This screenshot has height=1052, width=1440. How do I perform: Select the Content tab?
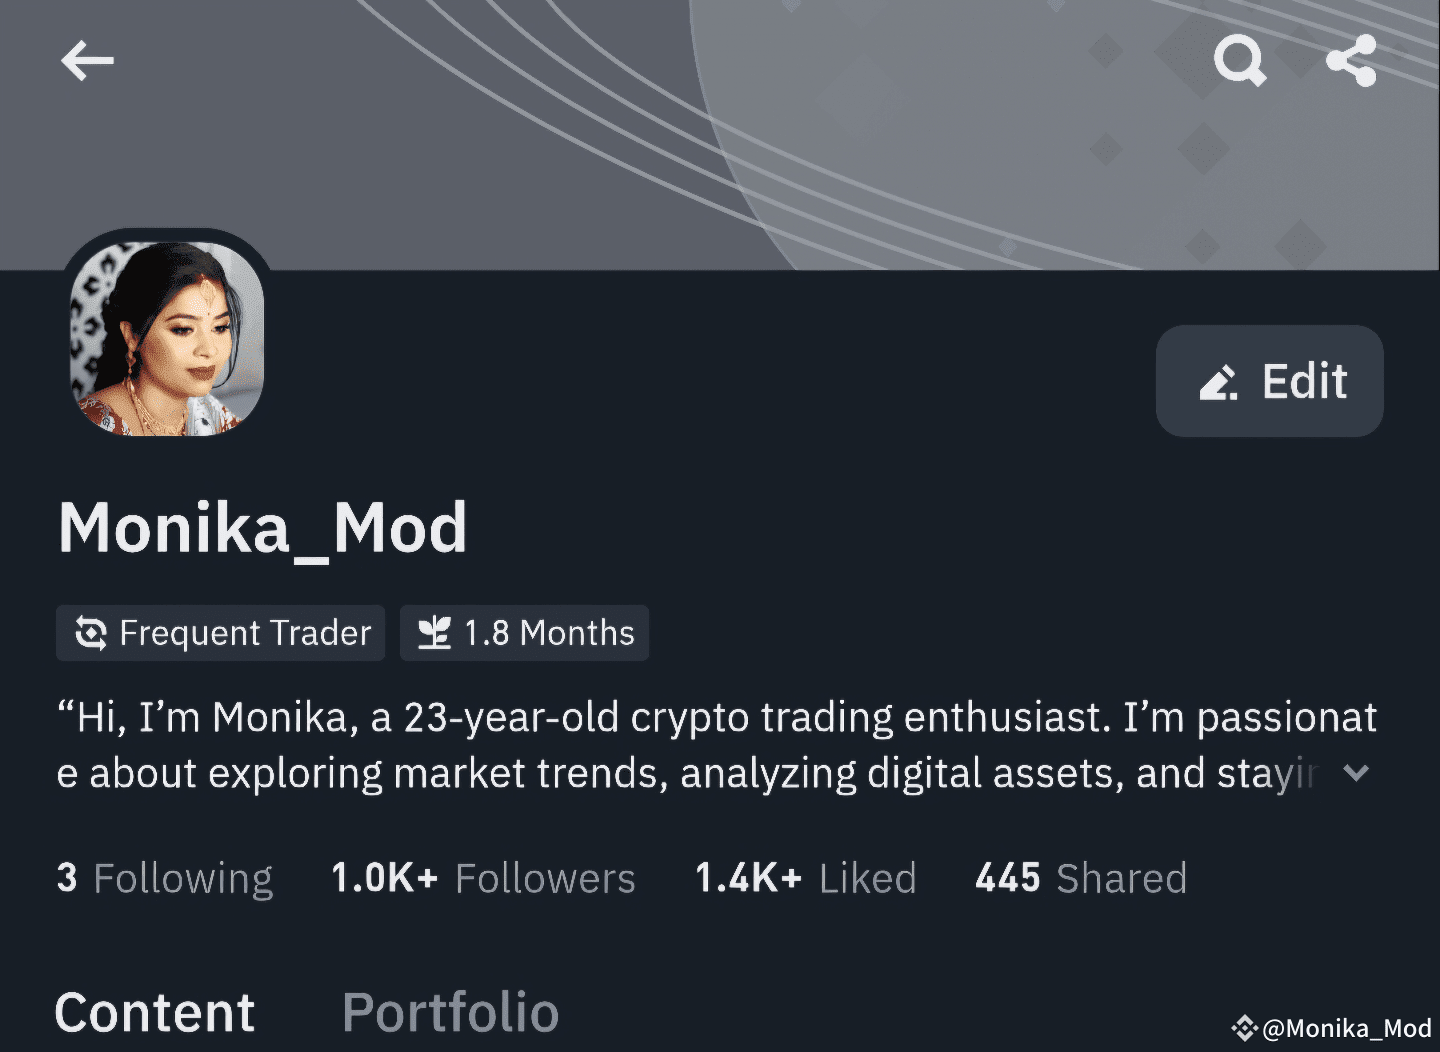[155, 1011]
